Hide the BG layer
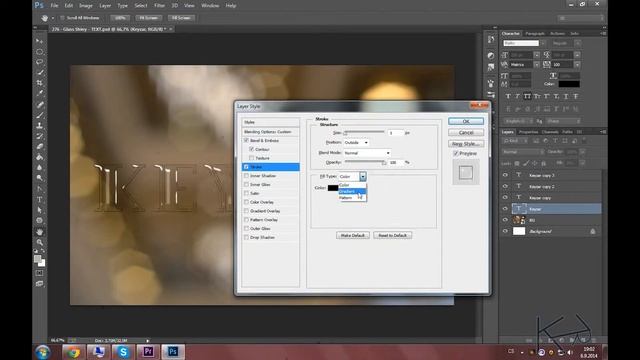Image resolution: width=640 pixels, height=360 pixels. [x=505, y=220]
